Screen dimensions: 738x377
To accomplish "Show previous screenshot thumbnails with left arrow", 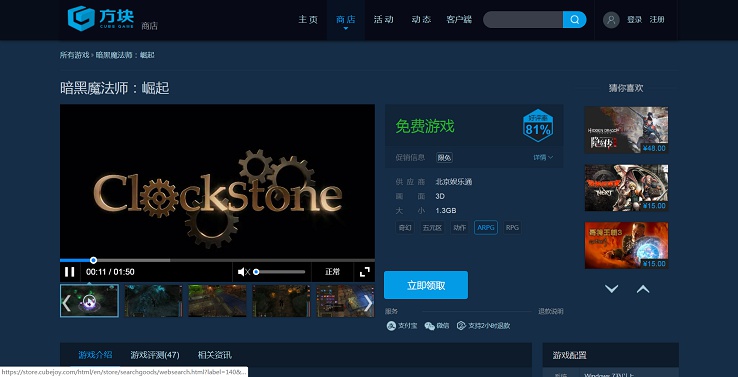I will coord(67,303).
